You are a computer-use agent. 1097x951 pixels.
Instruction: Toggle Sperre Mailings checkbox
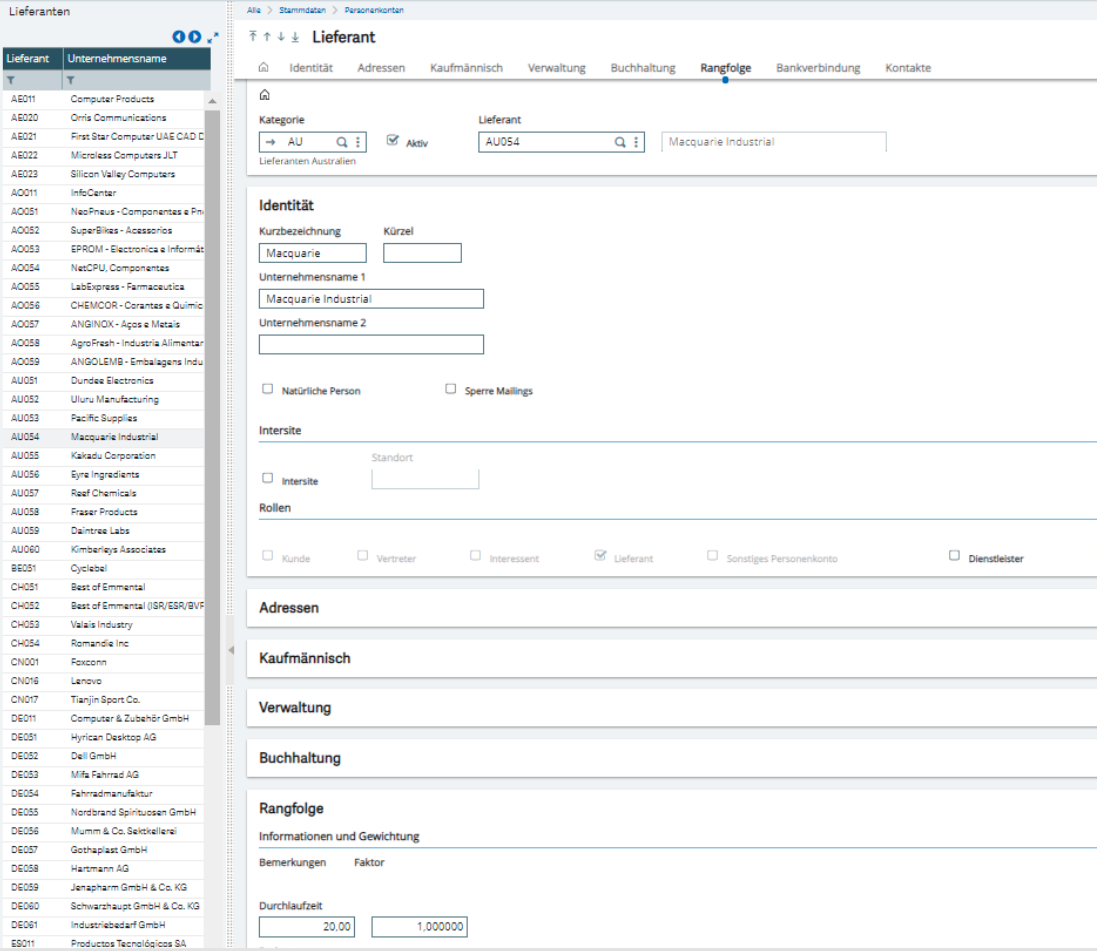tap(451, 389)
